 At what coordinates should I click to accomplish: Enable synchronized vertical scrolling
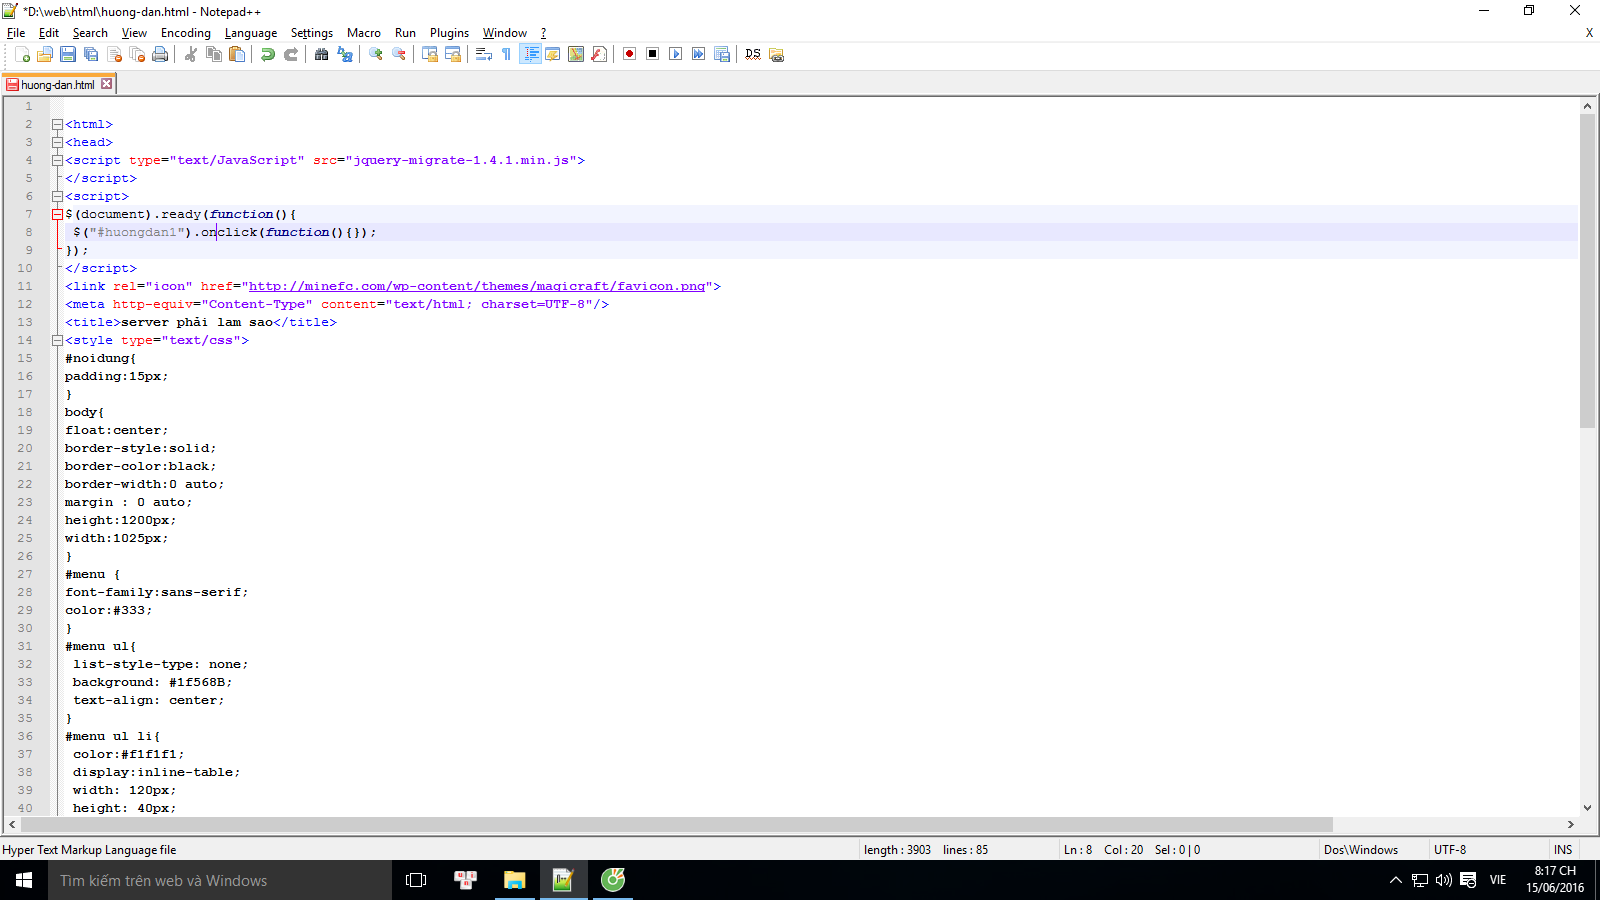click(x=430, y=54)
